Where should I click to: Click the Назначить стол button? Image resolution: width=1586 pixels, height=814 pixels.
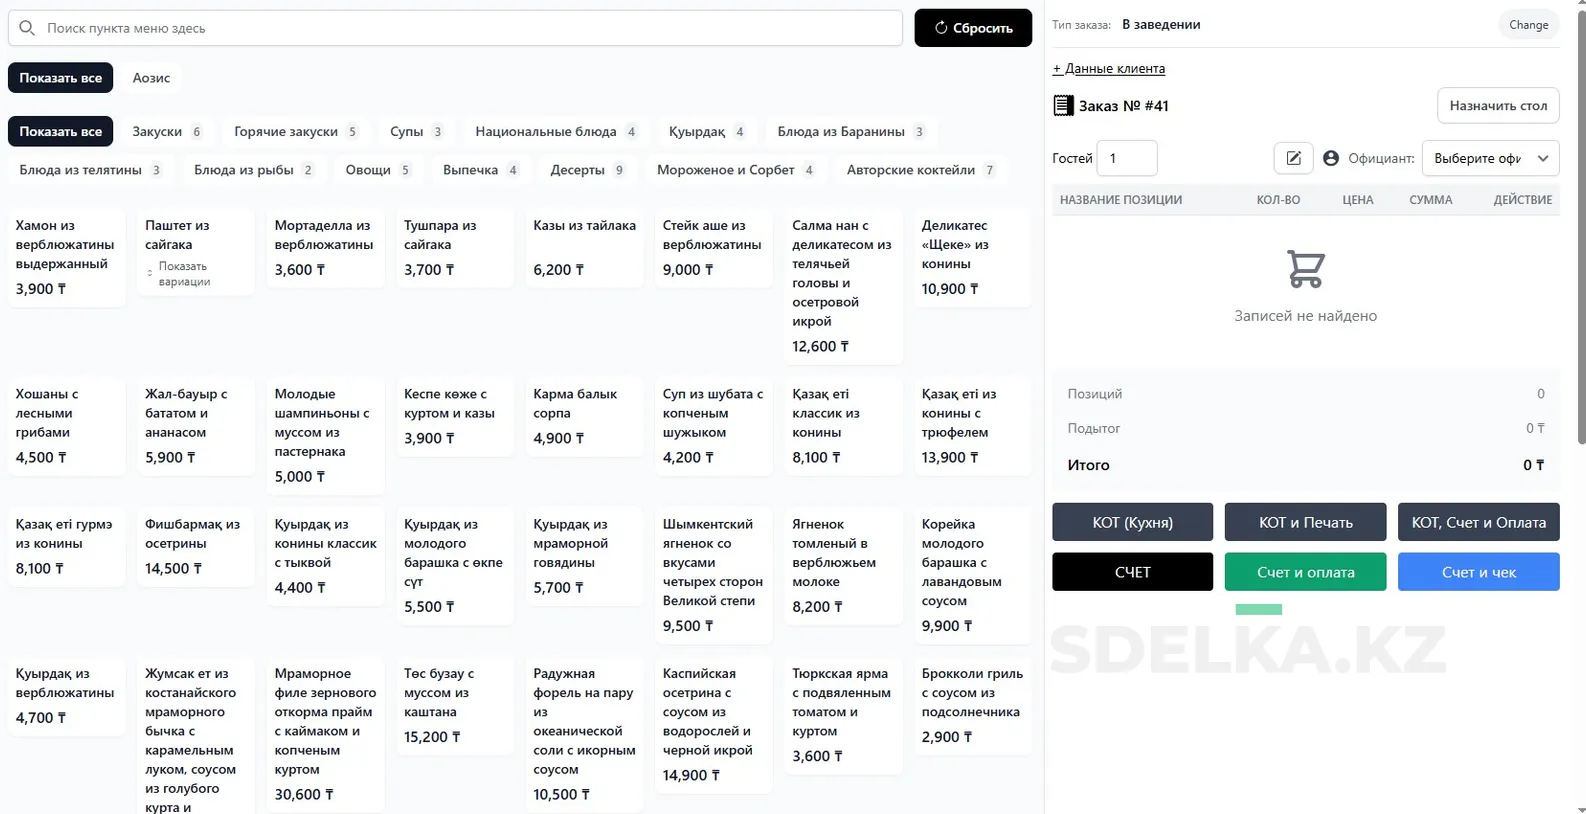[1497, 106]
